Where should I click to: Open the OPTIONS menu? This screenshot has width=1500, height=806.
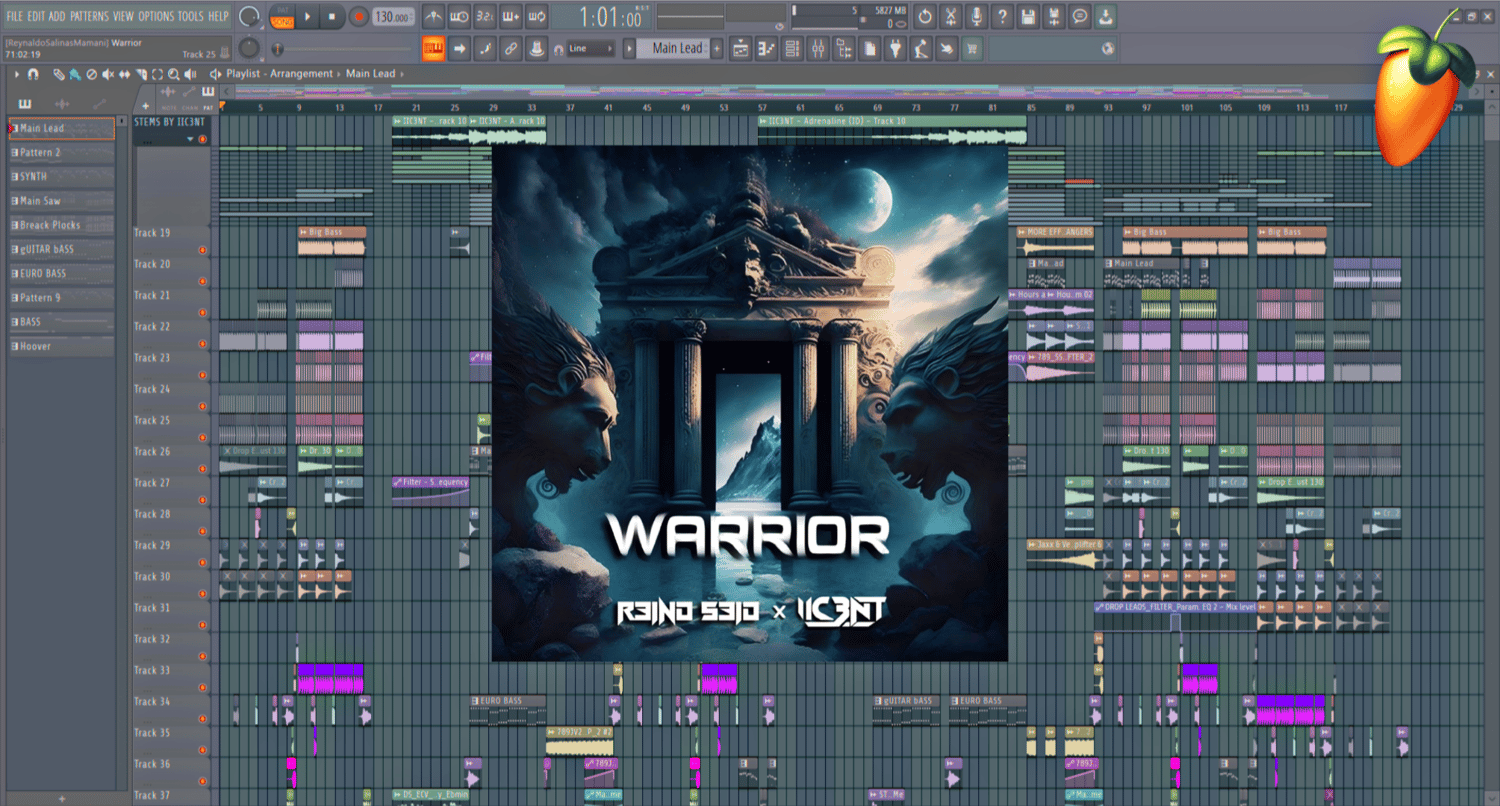(156, 16)
